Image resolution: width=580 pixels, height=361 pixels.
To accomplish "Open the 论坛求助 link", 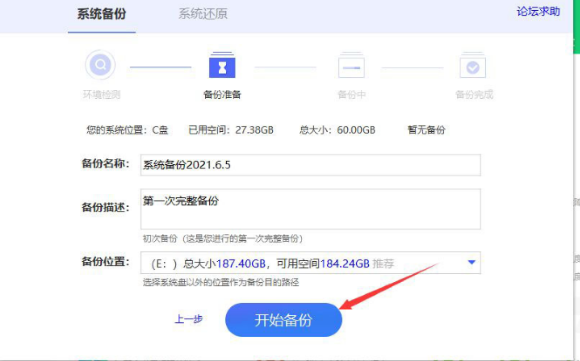I will tap(538, 11).
